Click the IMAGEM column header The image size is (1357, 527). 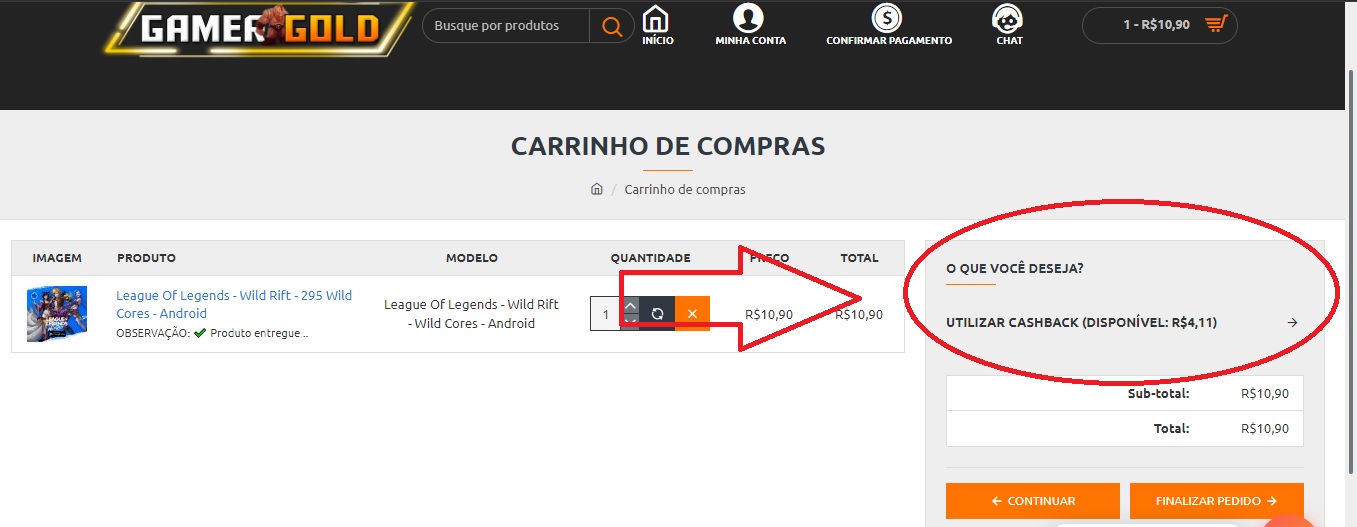coord(57,258)
